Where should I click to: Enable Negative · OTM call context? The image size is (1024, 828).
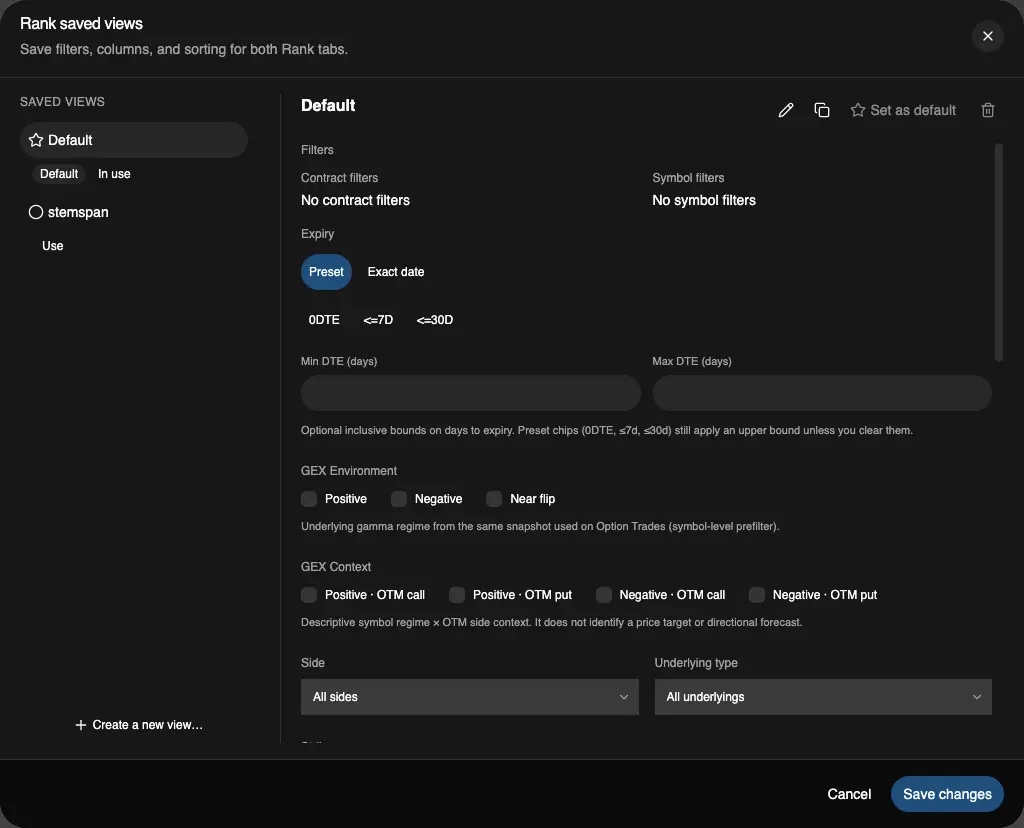point(603,595)
